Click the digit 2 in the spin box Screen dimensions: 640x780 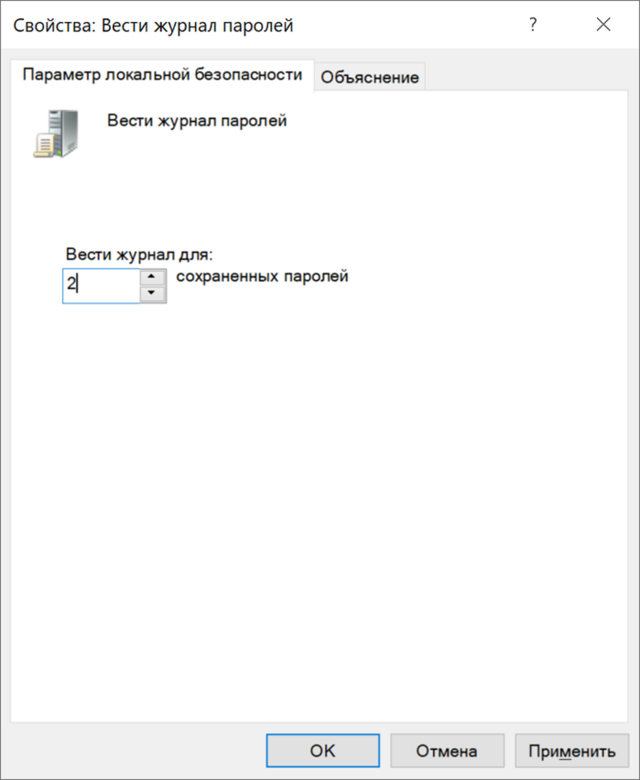72,285
